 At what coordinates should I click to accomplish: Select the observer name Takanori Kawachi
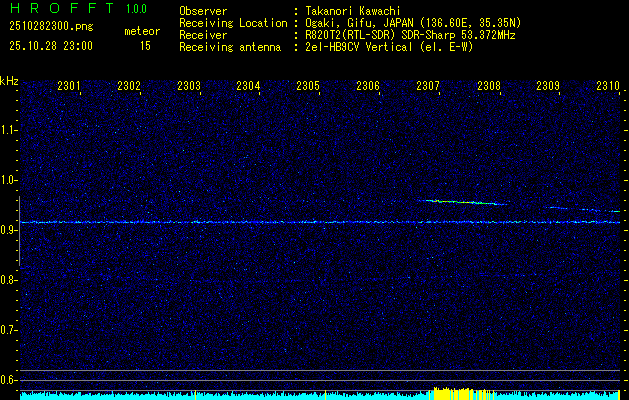354,10
